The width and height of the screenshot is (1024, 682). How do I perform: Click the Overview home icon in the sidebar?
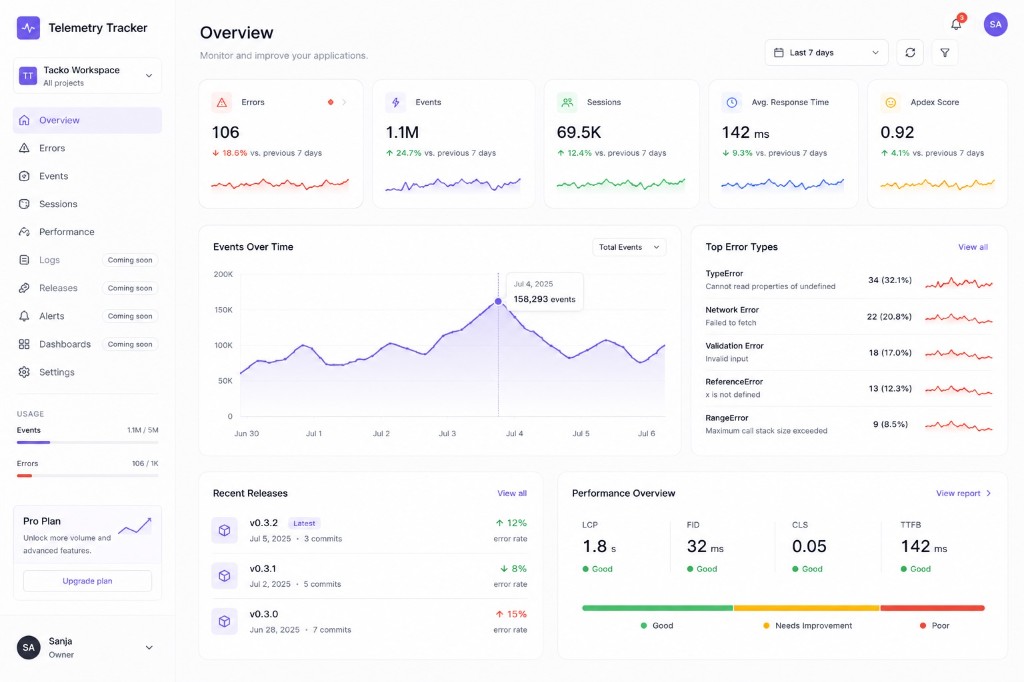(24, 120)
